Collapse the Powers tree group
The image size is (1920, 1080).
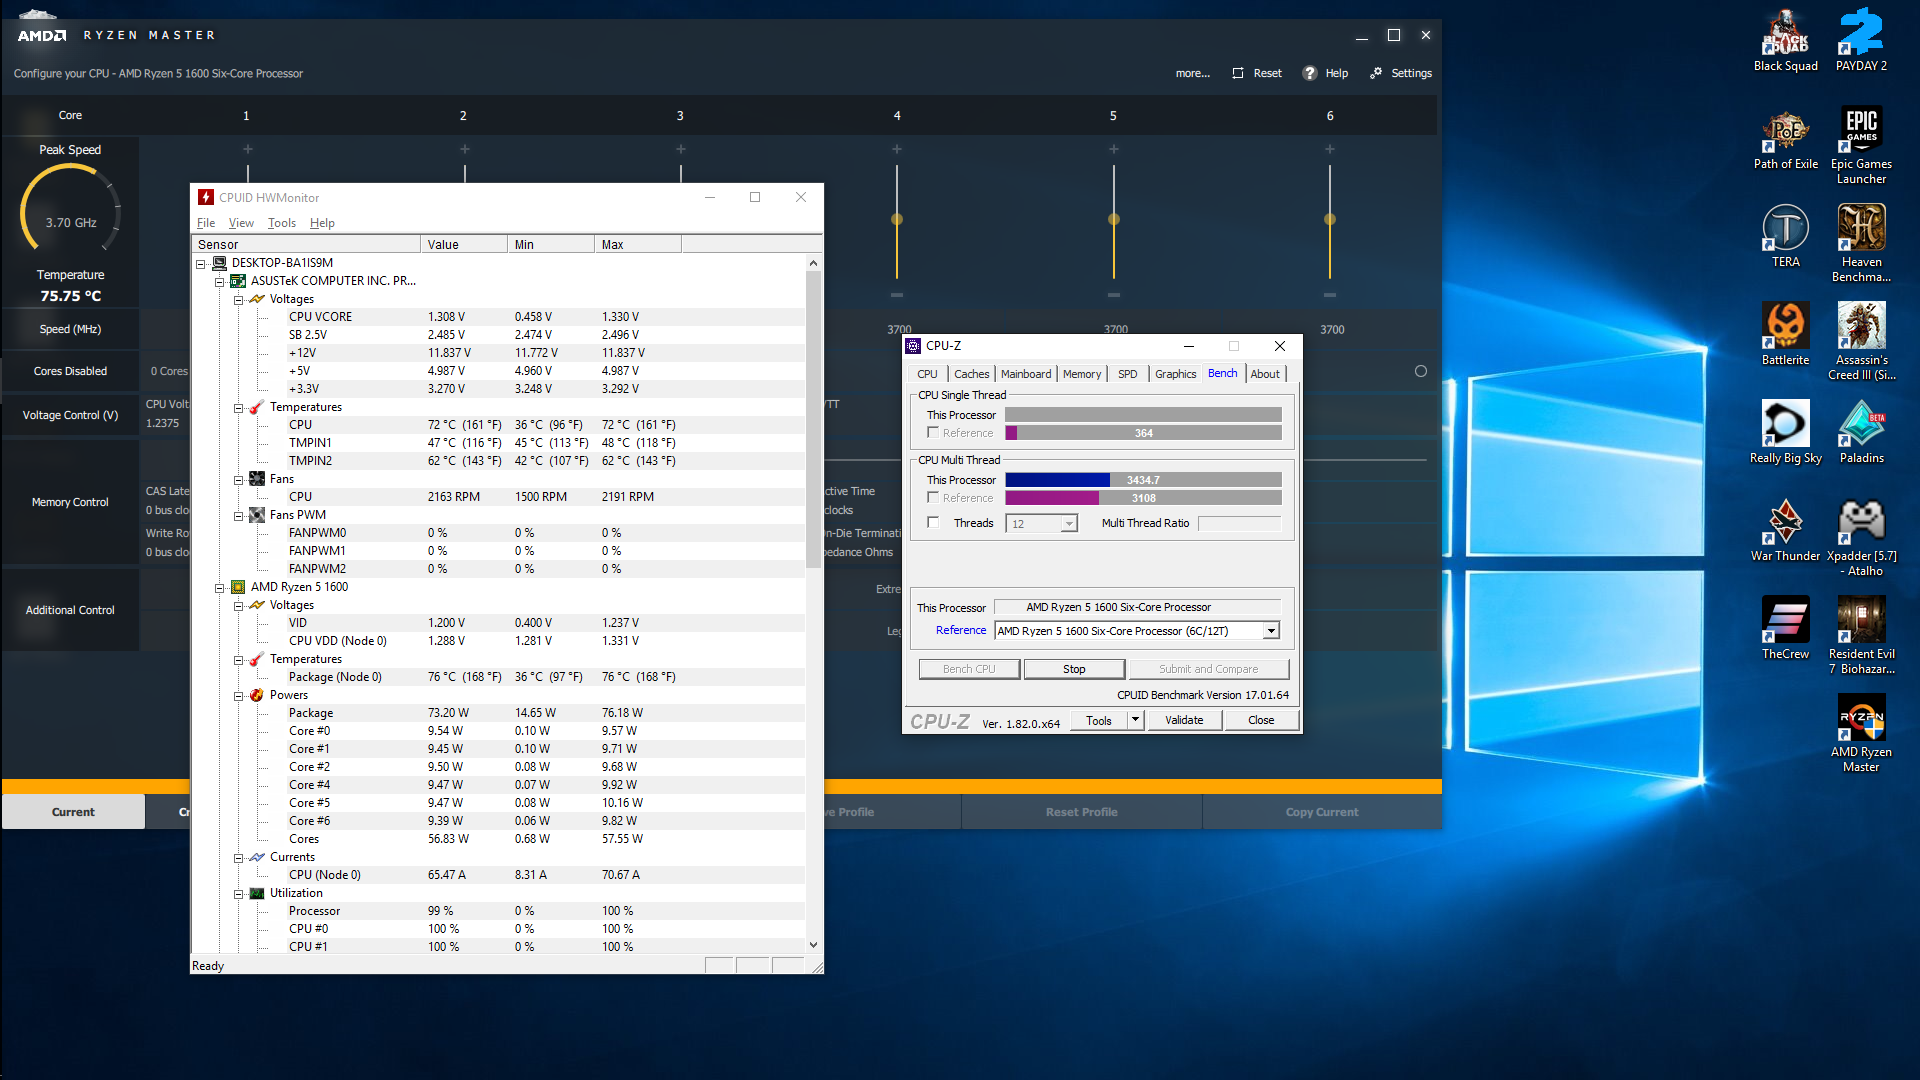(x=238, y=695)
